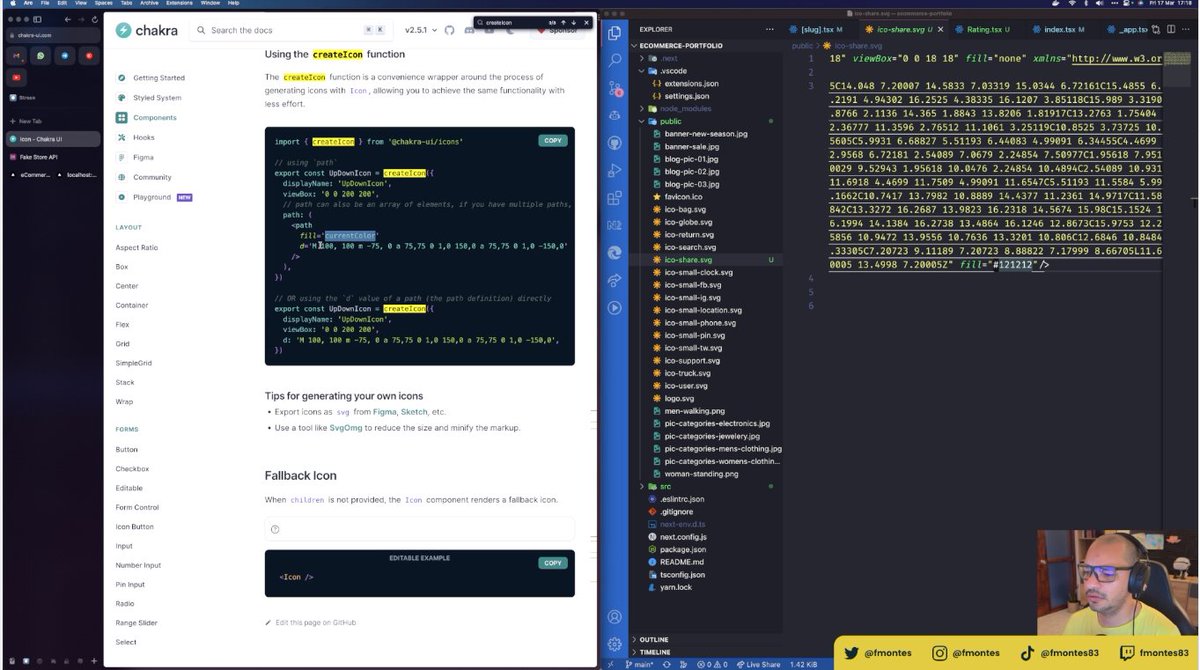Switch to [slug].tsx editor tab
This screenshot has height=670, width=1200.
click(816, 29)
